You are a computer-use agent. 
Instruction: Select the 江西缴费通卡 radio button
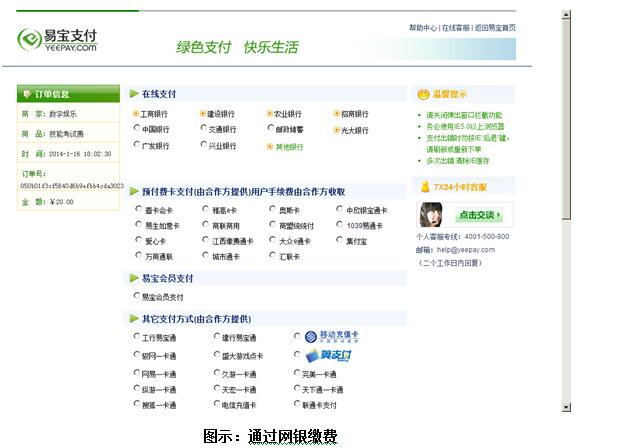(x=205, y=240)
